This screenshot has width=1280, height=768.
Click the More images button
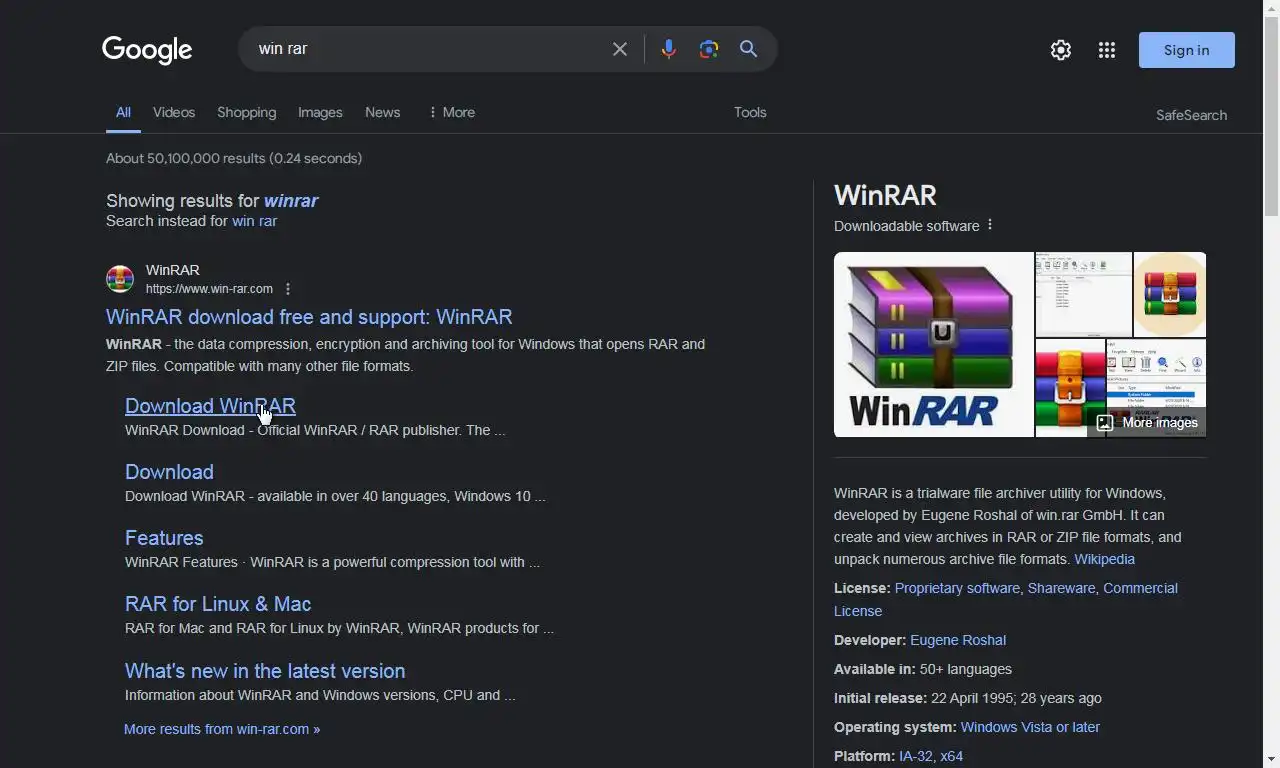(x=1147, y=422)
